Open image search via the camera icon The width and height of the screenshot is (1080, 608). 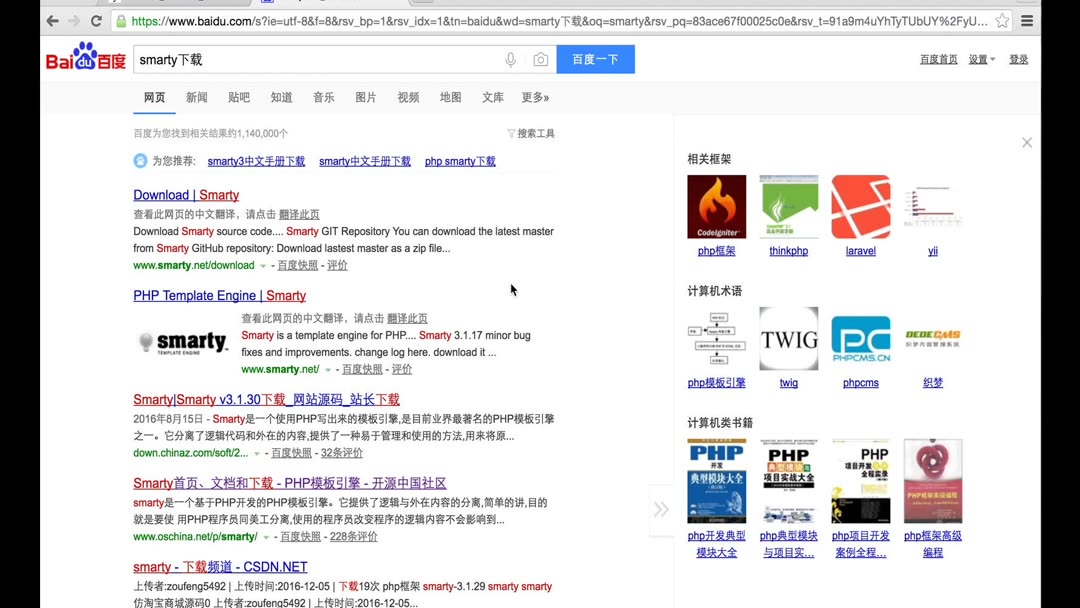pos(538,60)
